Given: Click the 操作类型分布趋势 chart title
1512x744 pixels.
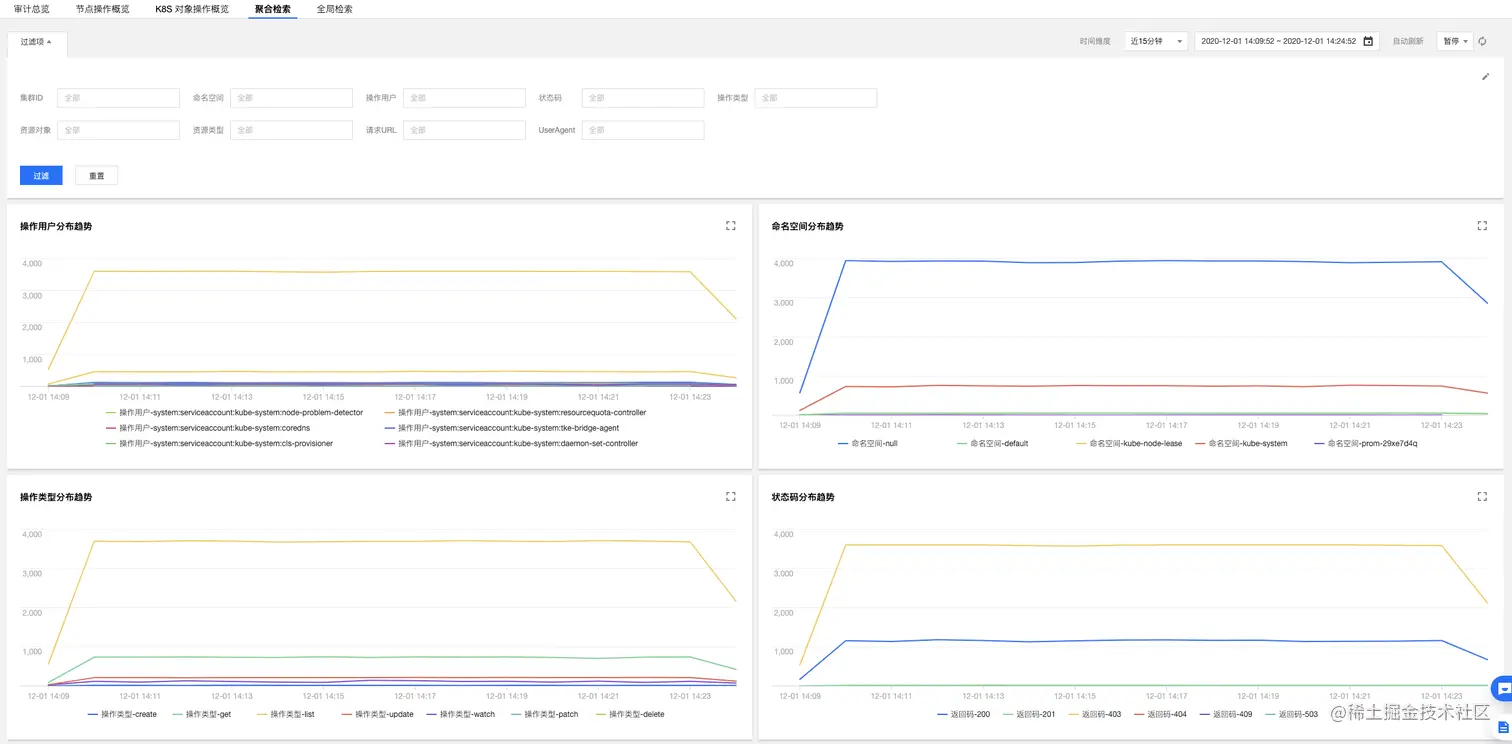Looking at the screenshot, I should pos(56,497).
